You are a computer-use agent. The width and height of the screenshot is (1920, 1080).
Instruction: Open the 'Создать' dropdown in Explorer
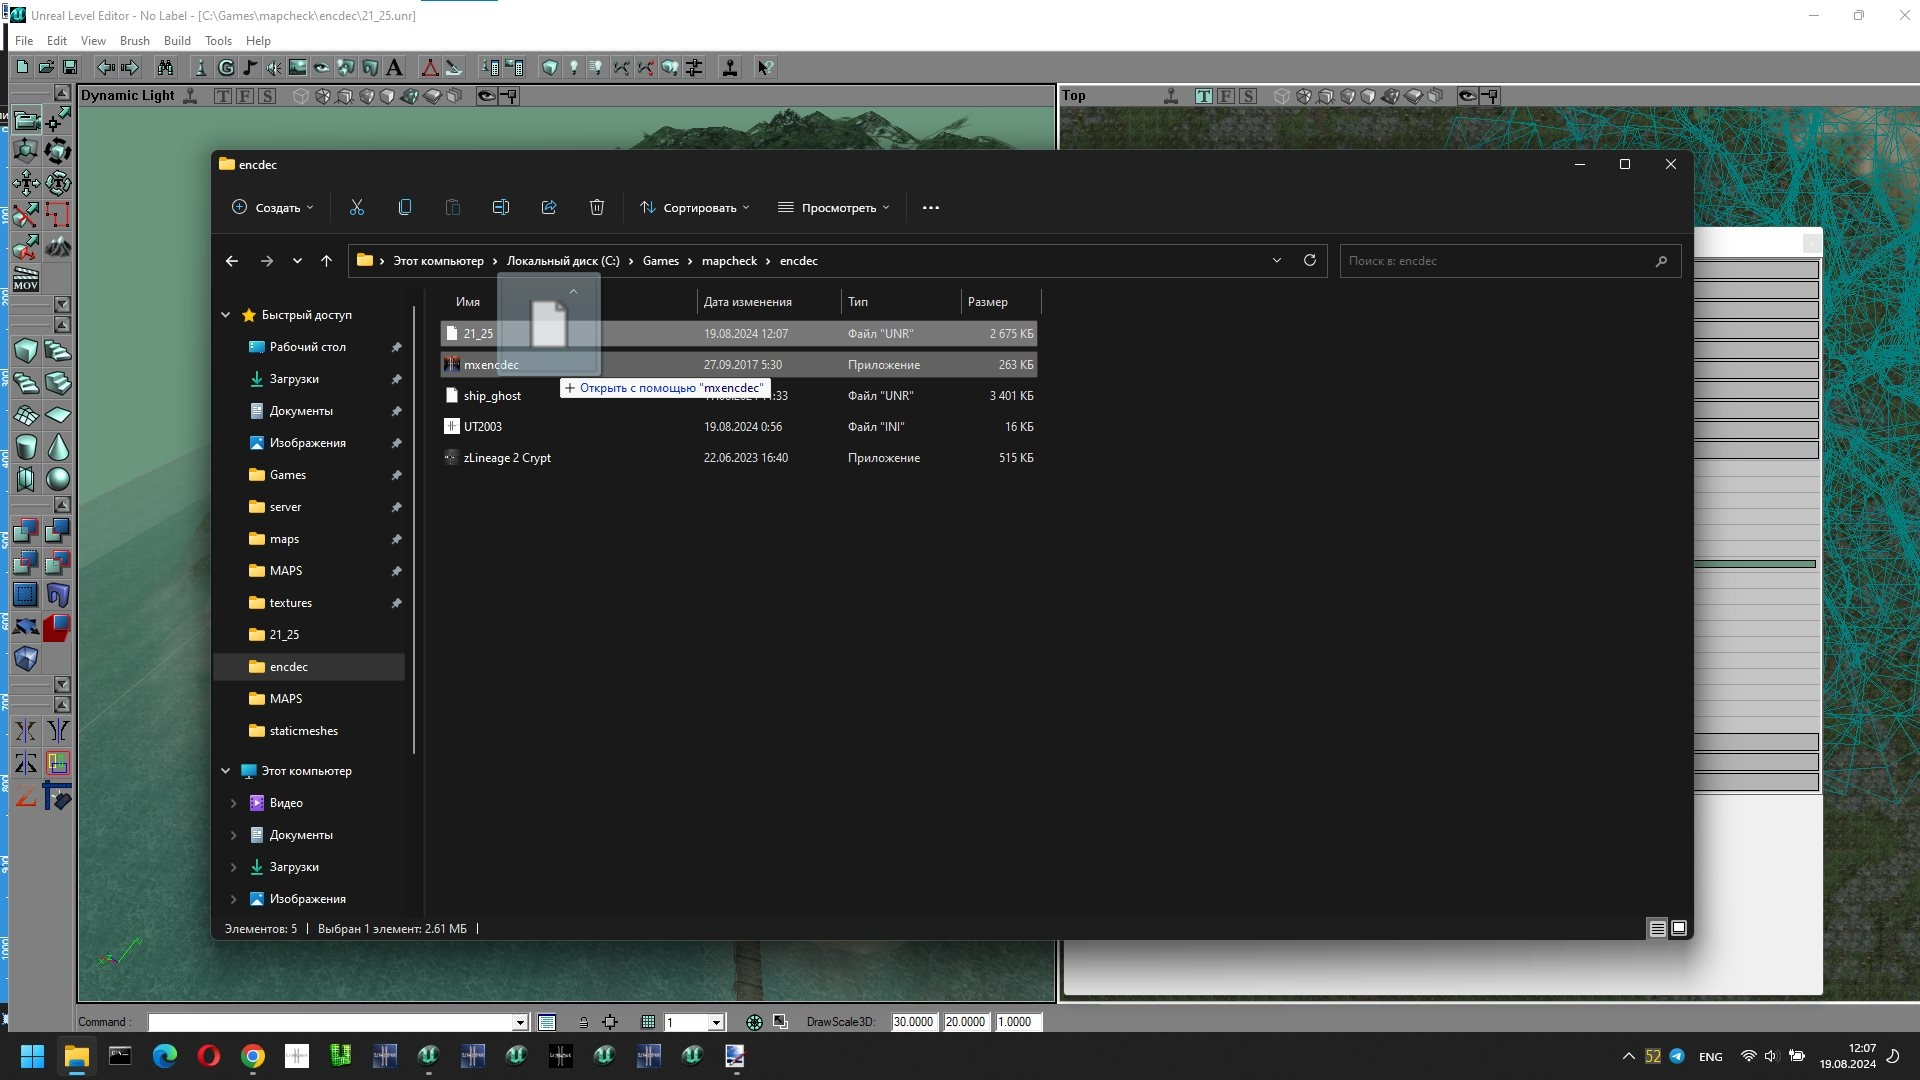tap(273, 208)
